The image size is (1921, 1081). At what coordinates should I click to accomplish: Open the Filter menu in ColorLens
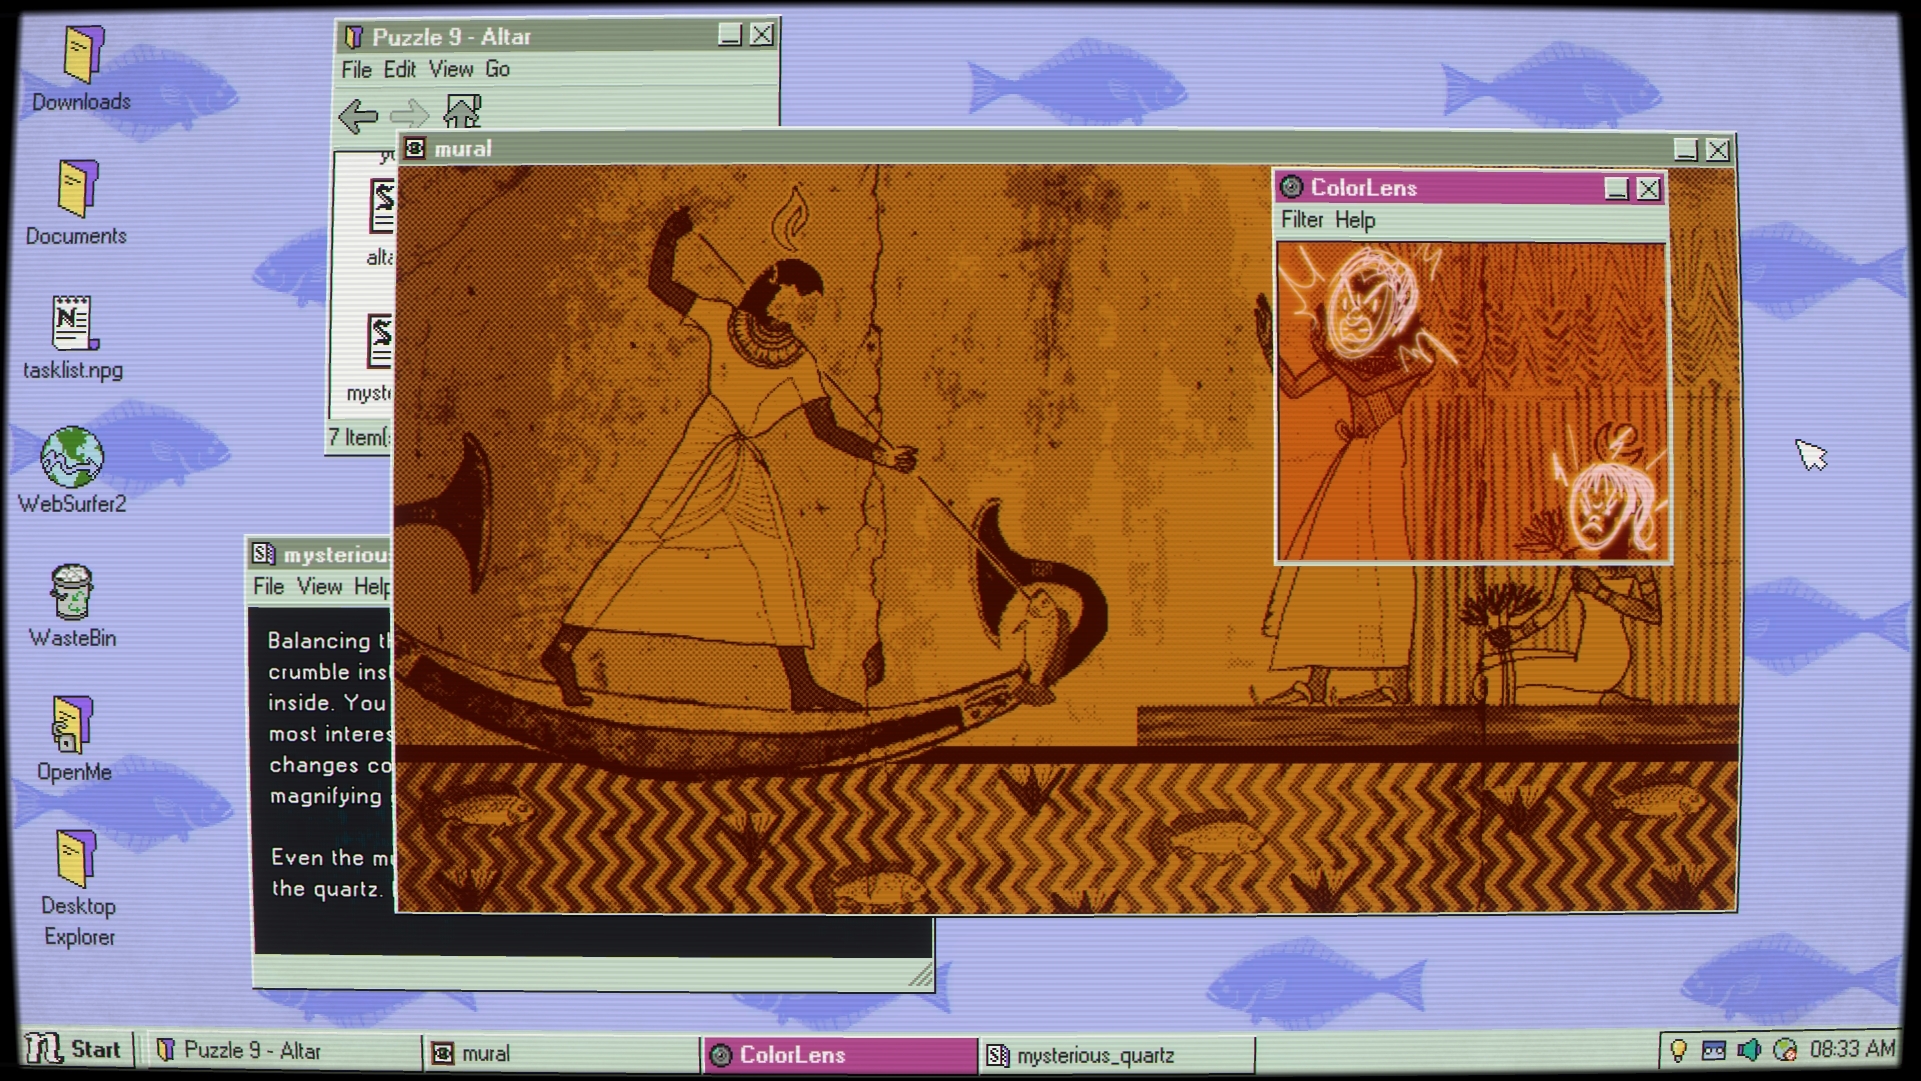pyautogui.click(x=1302, y=220)
